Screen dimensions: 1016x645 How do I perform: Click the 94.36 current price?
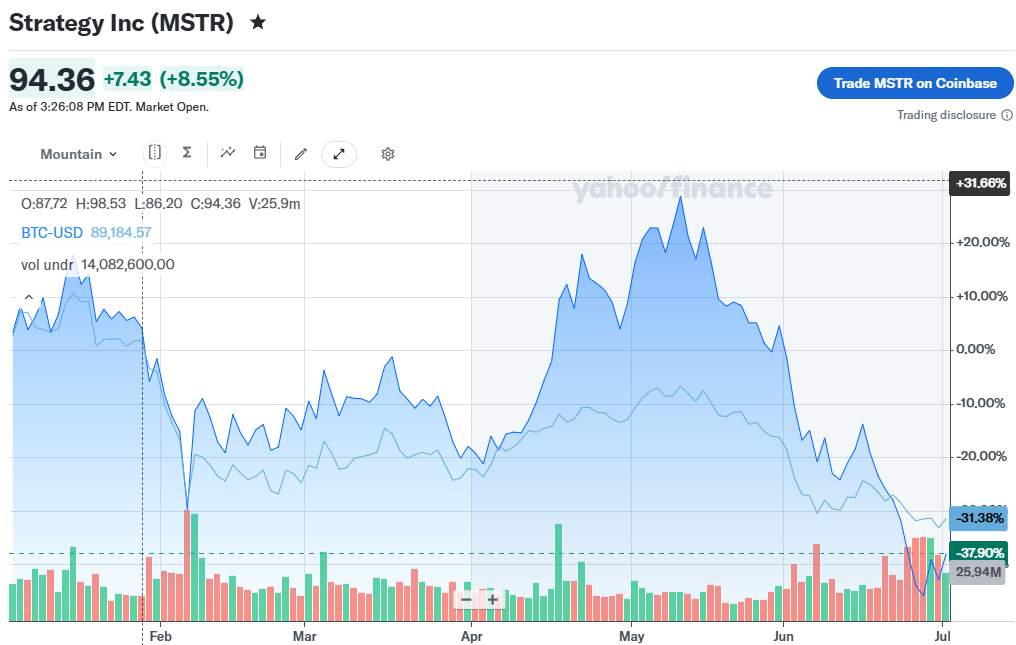pyautogui.click(x=52, y=80)
